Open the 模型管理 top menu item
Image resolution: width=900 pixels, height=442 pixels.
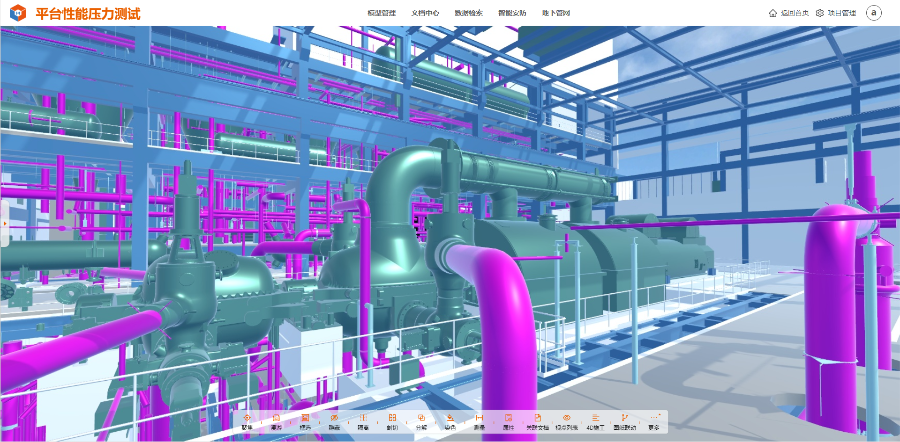(382, 13)
